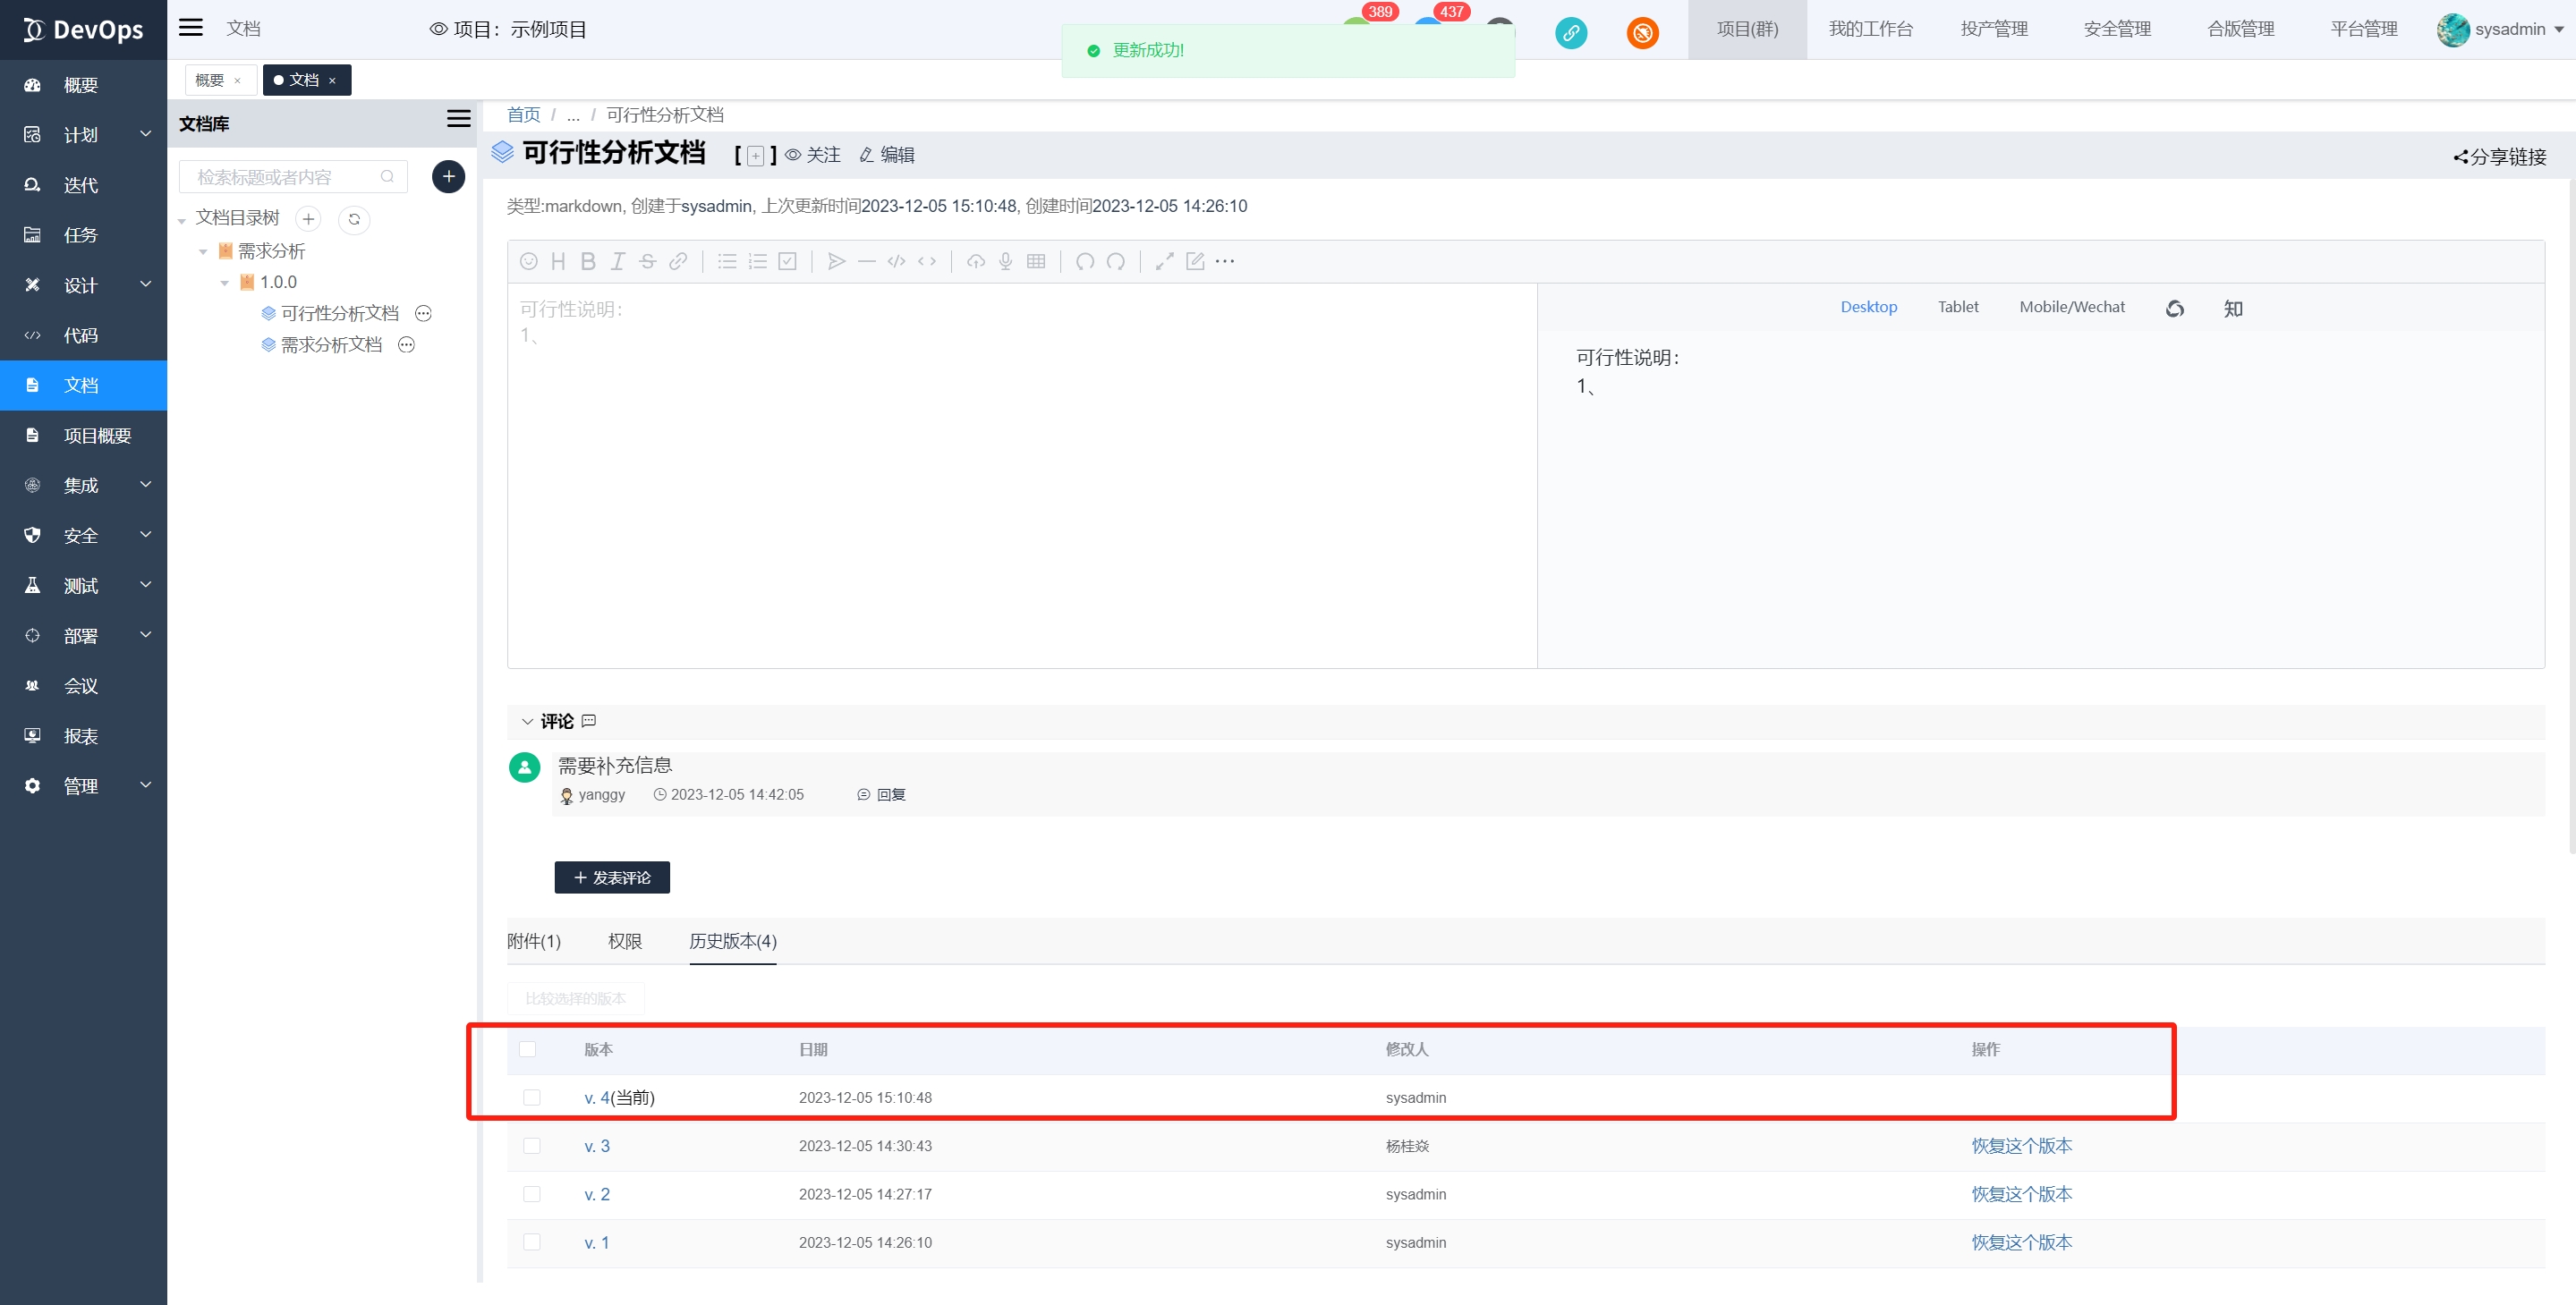The width and height of the screenshot is (2576, 1305).
Task: Switch to the 附件(1) tab
Action: pos(534,941)
